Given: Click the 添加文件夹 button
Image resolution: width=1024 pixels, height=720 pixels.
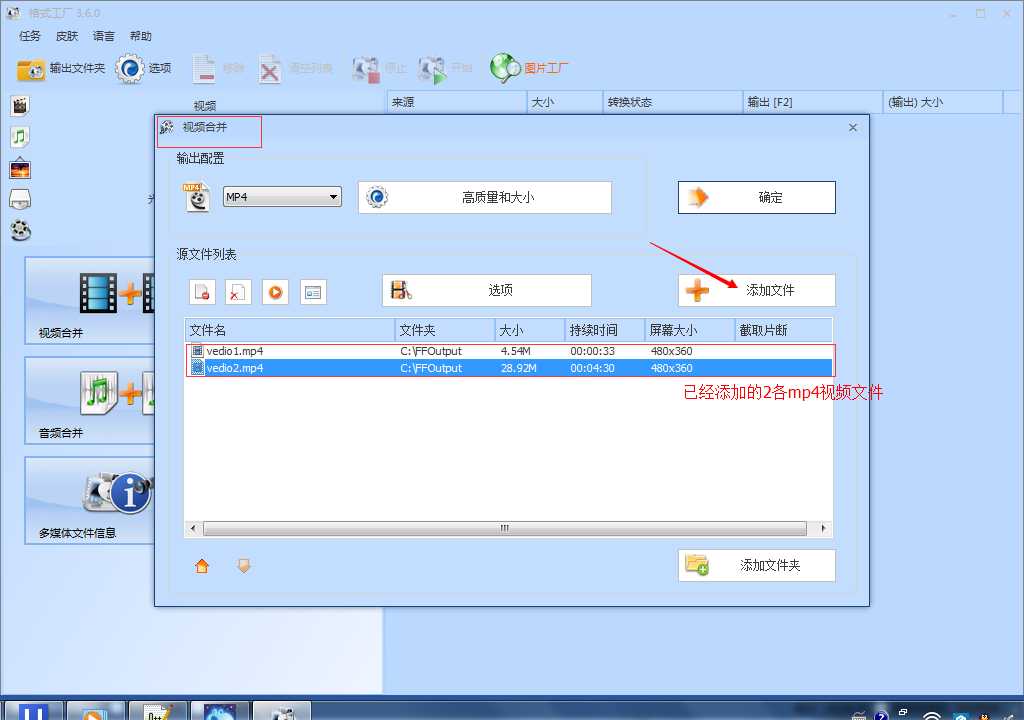Looking at the screenshot, I should click(756, 565).
